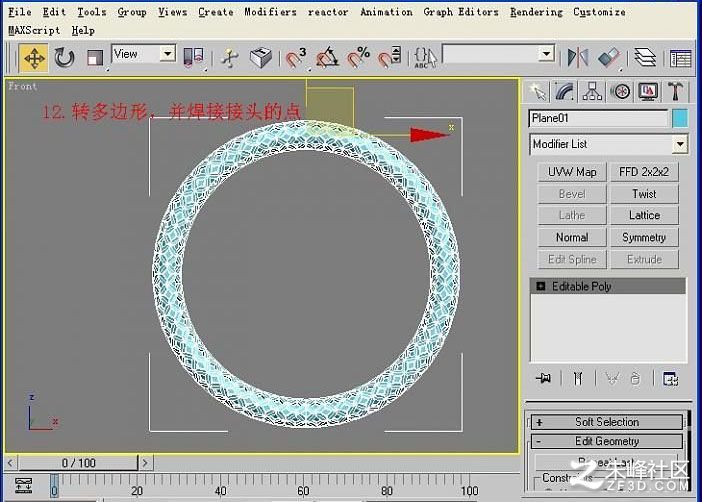The width and height of the screenshot is (702, 502).
Task: Open the Views menu
Action: coord(172,12)
